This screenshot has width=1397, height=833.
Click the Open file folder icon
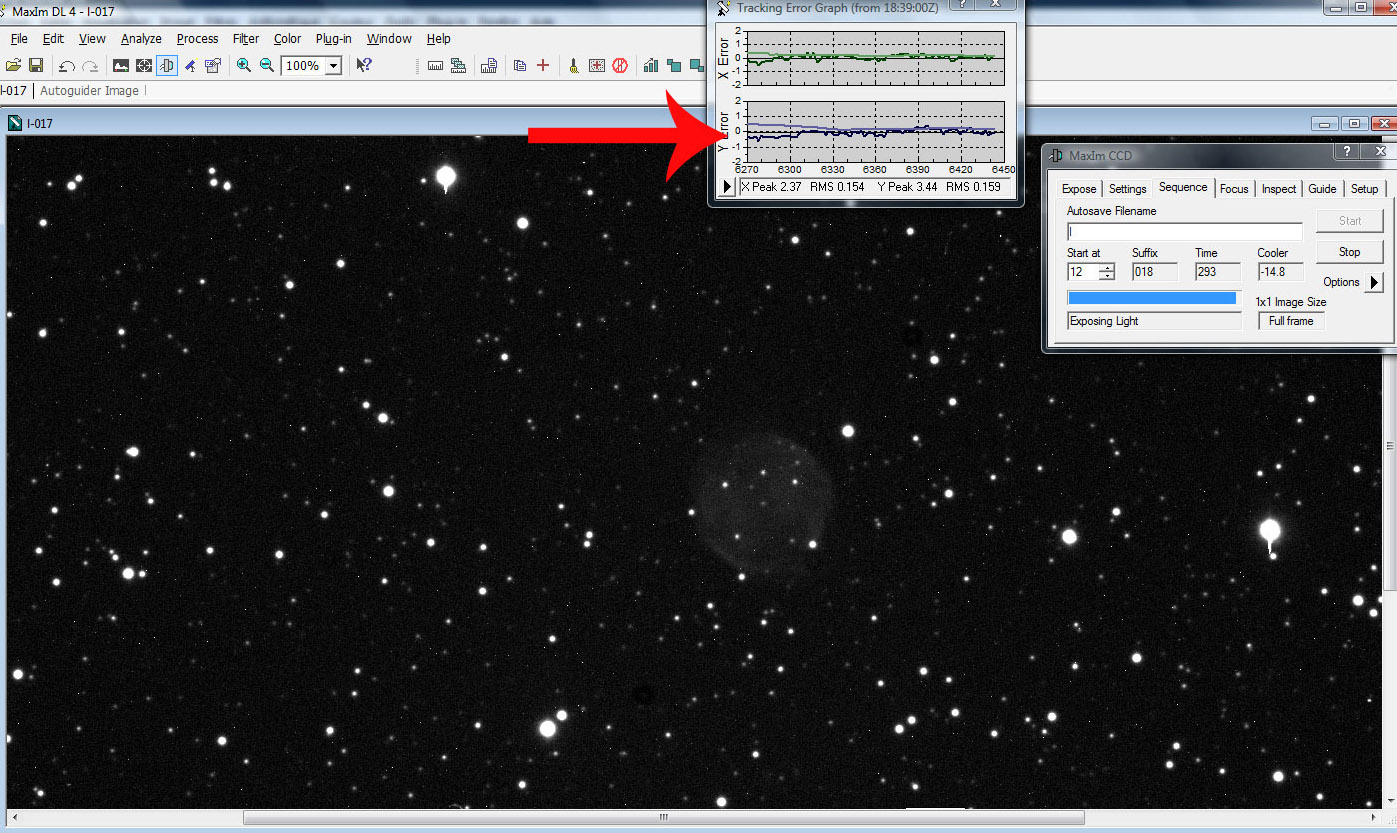point(13,66)
